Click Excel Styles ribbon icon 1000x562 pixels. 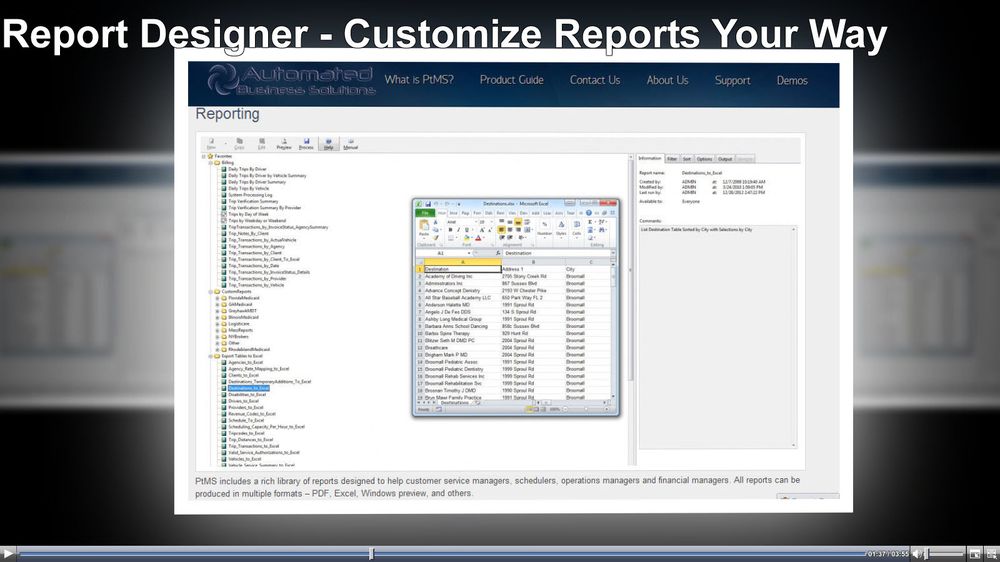click(561, 228)
